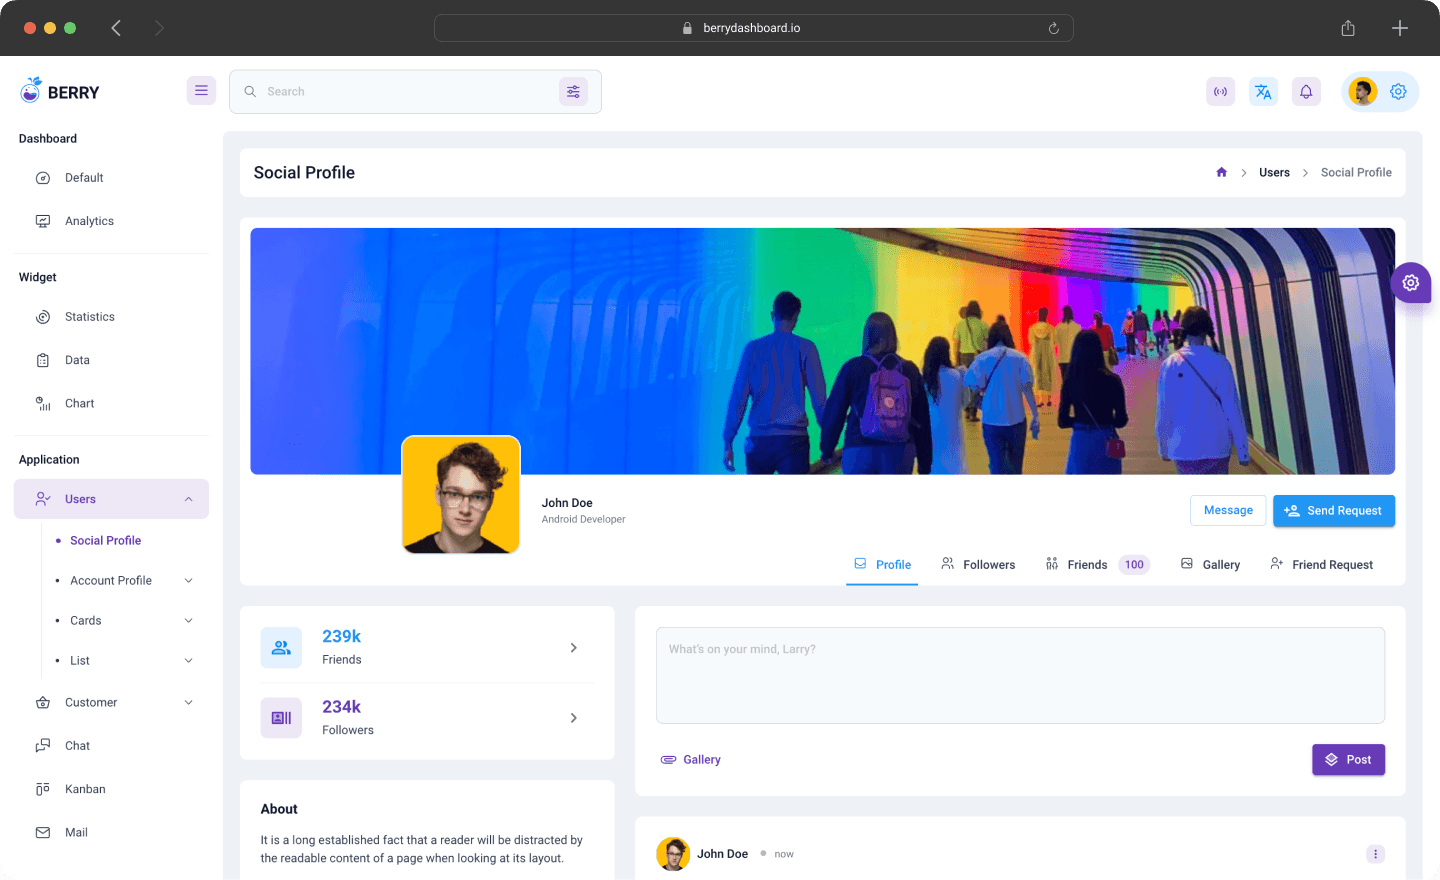The height and width of the screenshot is (880, 1440).
Task: Click the hamburger menu toggle icon
Action: click(x=201, y=91)
